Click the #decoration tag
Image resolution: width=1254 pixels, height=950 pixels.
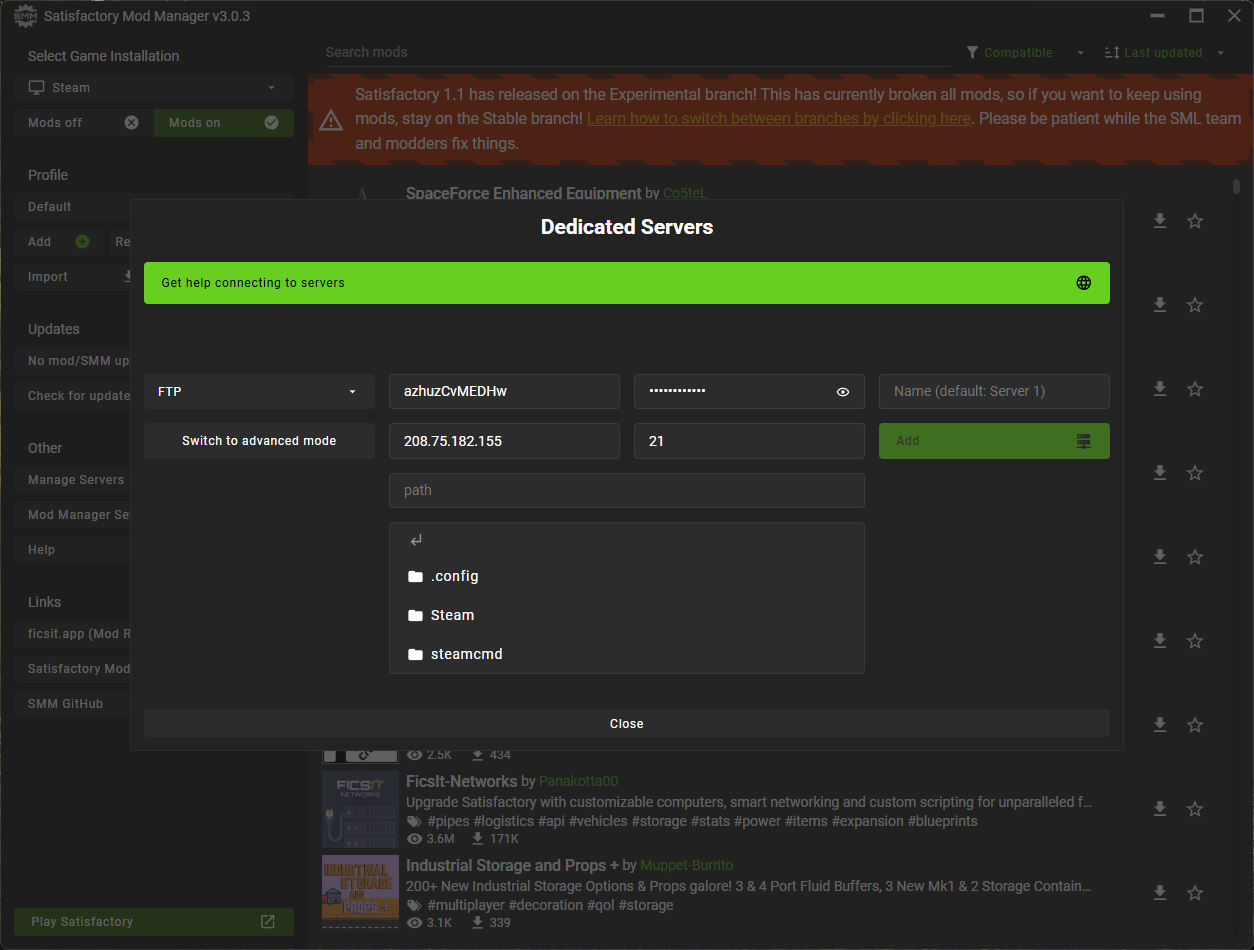coord(546,905)
